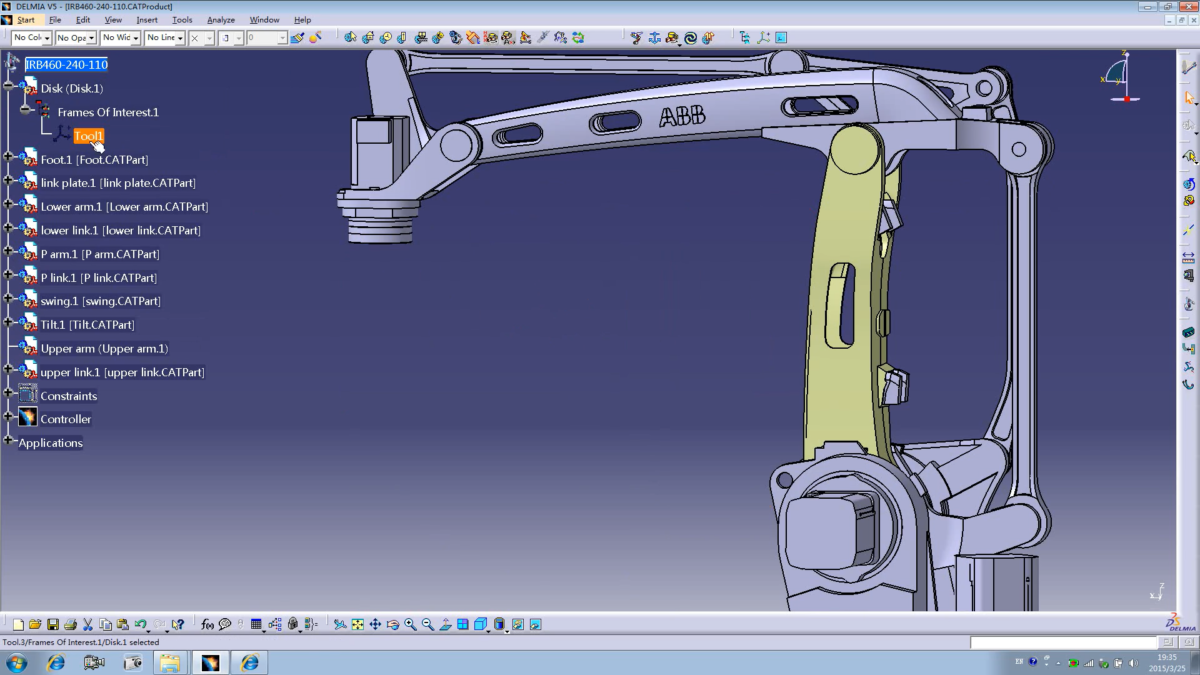
Task: Click the Save icon in bottom toolbar
Action: pos(53,625)
